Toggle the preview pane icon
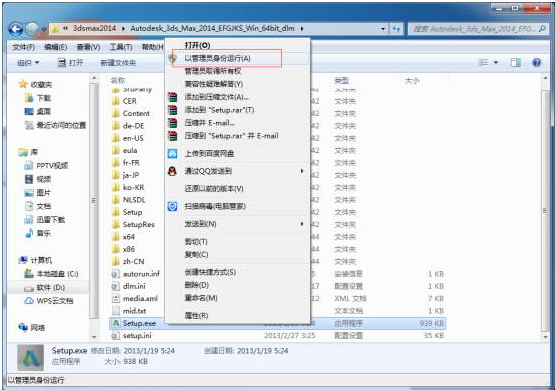 (x=515, y=63)
